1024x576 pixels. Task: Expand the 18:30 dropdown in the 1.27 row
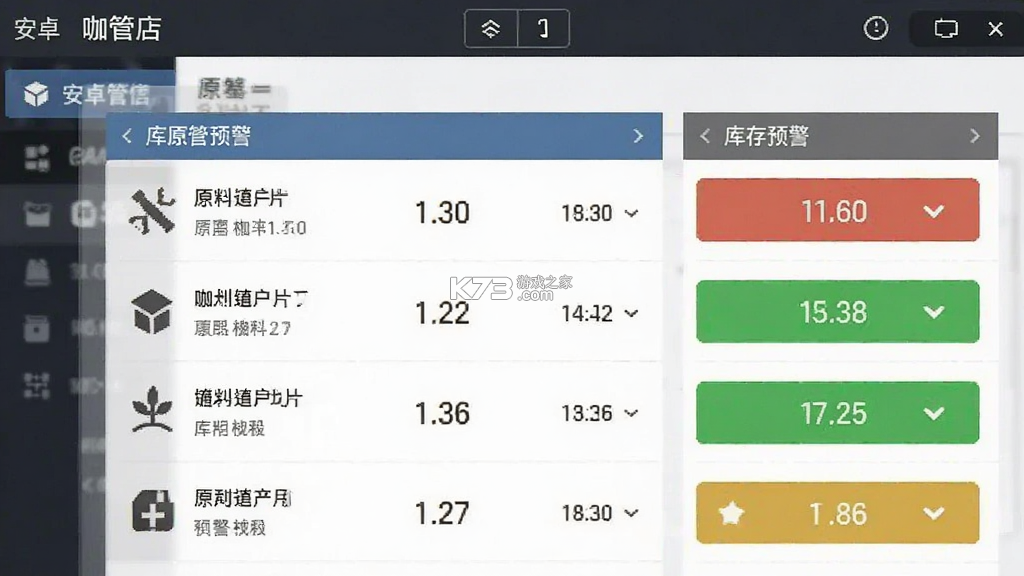coord(631,513)
